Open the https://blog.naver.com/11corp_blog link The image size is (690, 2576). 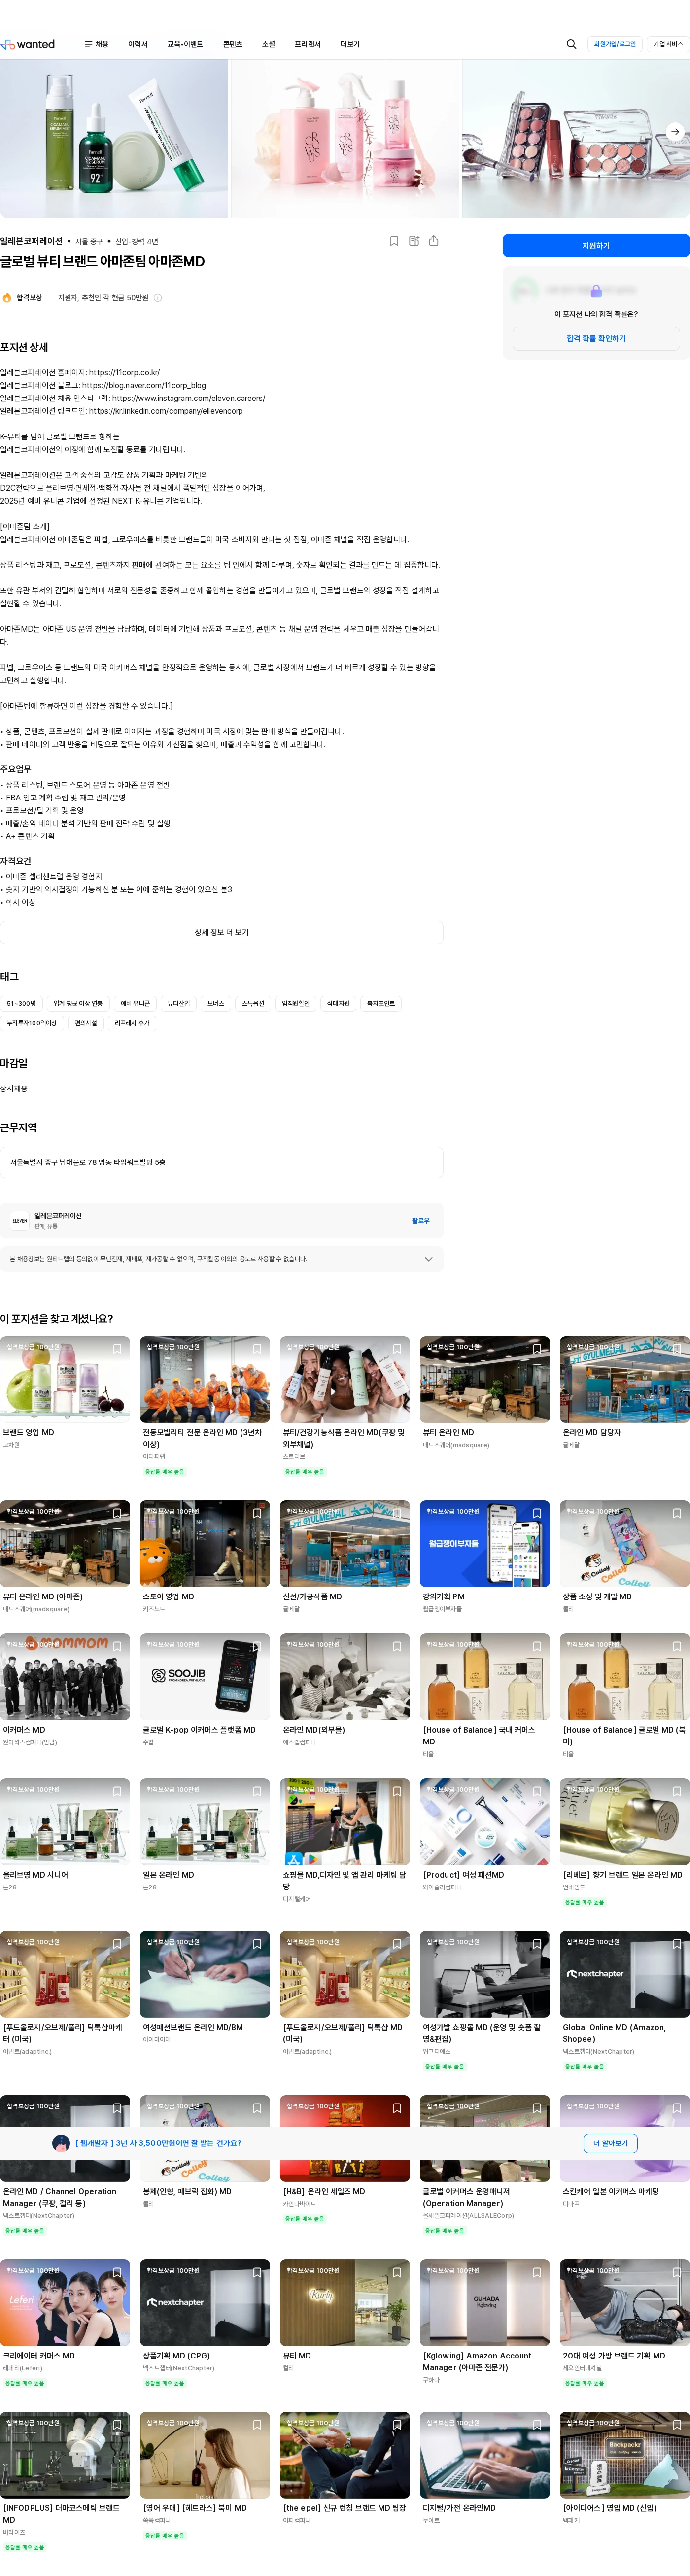pos(144,385)
